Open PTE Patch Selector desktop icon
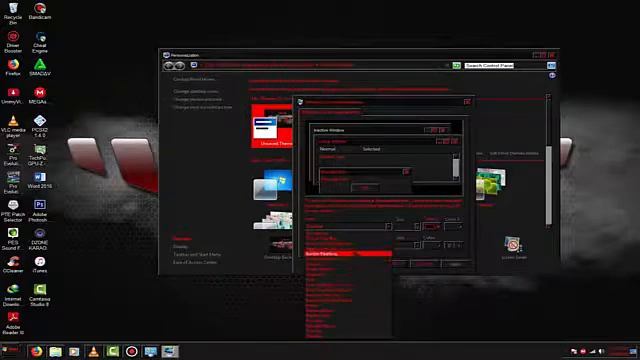Screen dimensions: 640x360 [13, 211]
